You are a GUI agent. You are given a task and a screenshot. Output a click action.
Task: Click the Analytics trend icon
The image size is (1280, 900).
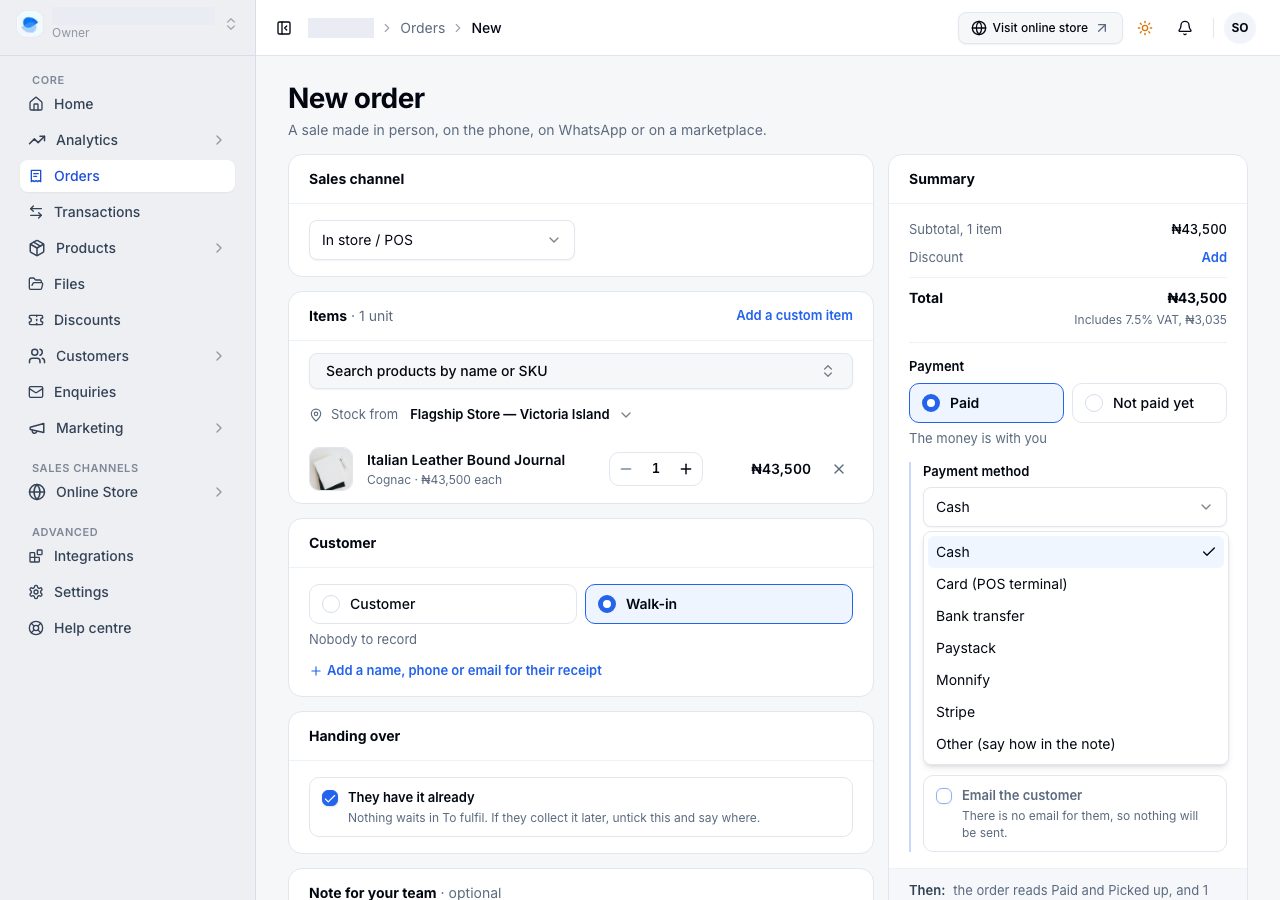coord(37,140)
